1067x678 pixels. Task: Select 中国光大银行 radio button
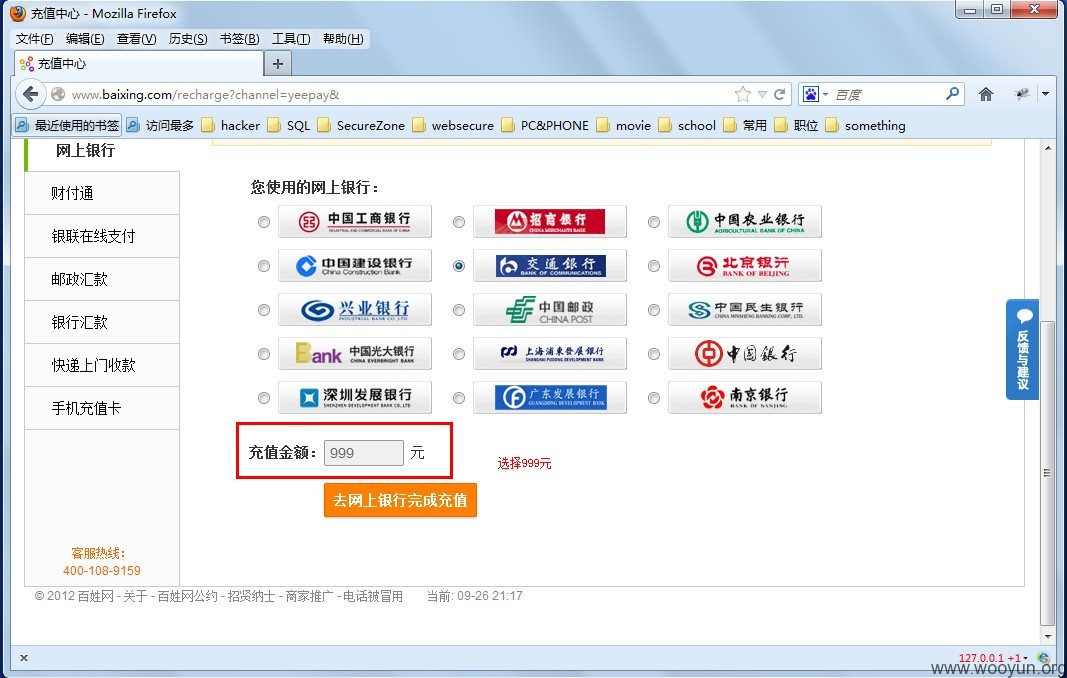[x=264, y=354]
